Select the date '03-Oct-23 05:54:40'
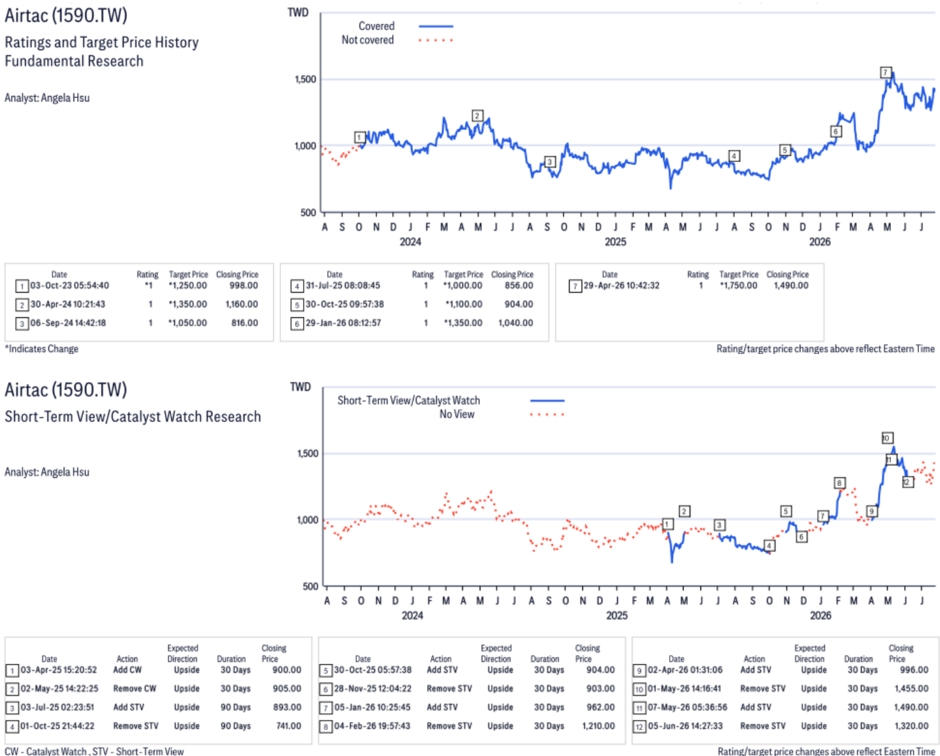940x756 pixels. [x=70, y=285]
